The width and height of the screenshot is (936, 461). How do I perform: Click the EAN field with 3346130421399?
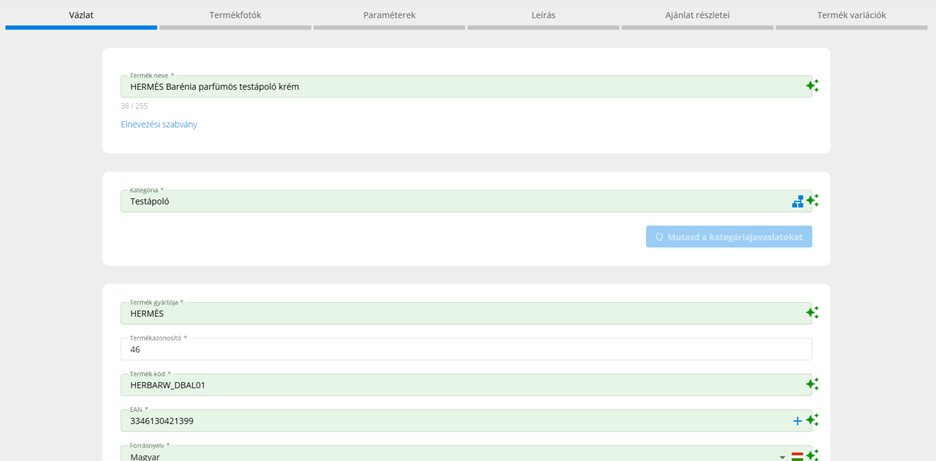tap(466, 421)
